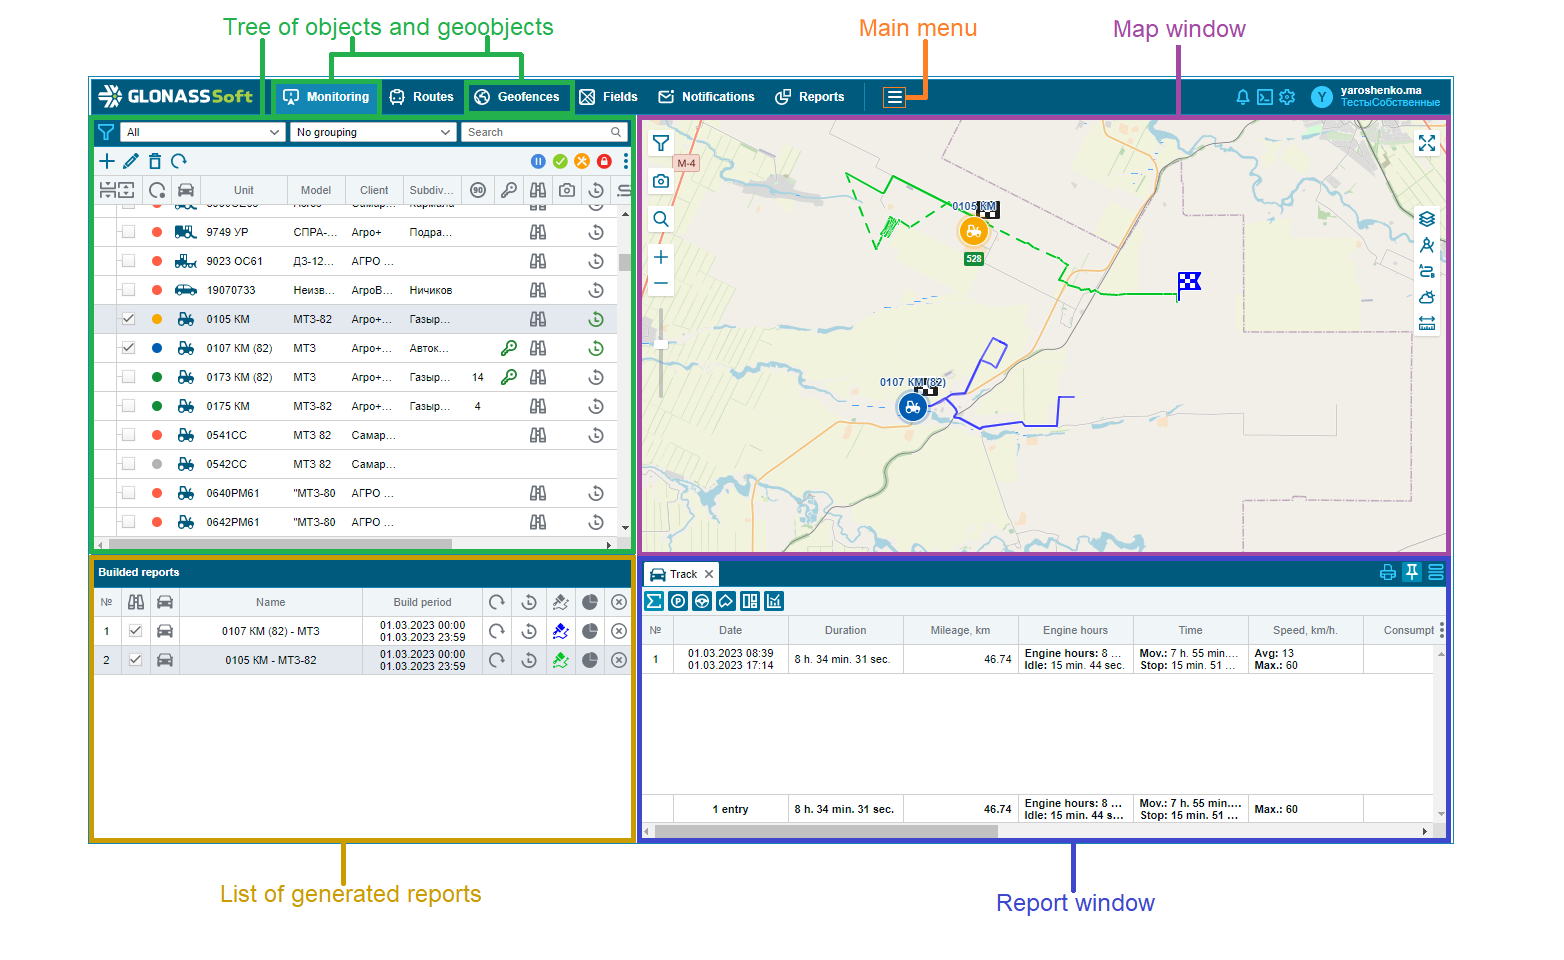
Task: Open the hamburger menu in main menu bar
Action: point(894,97)
